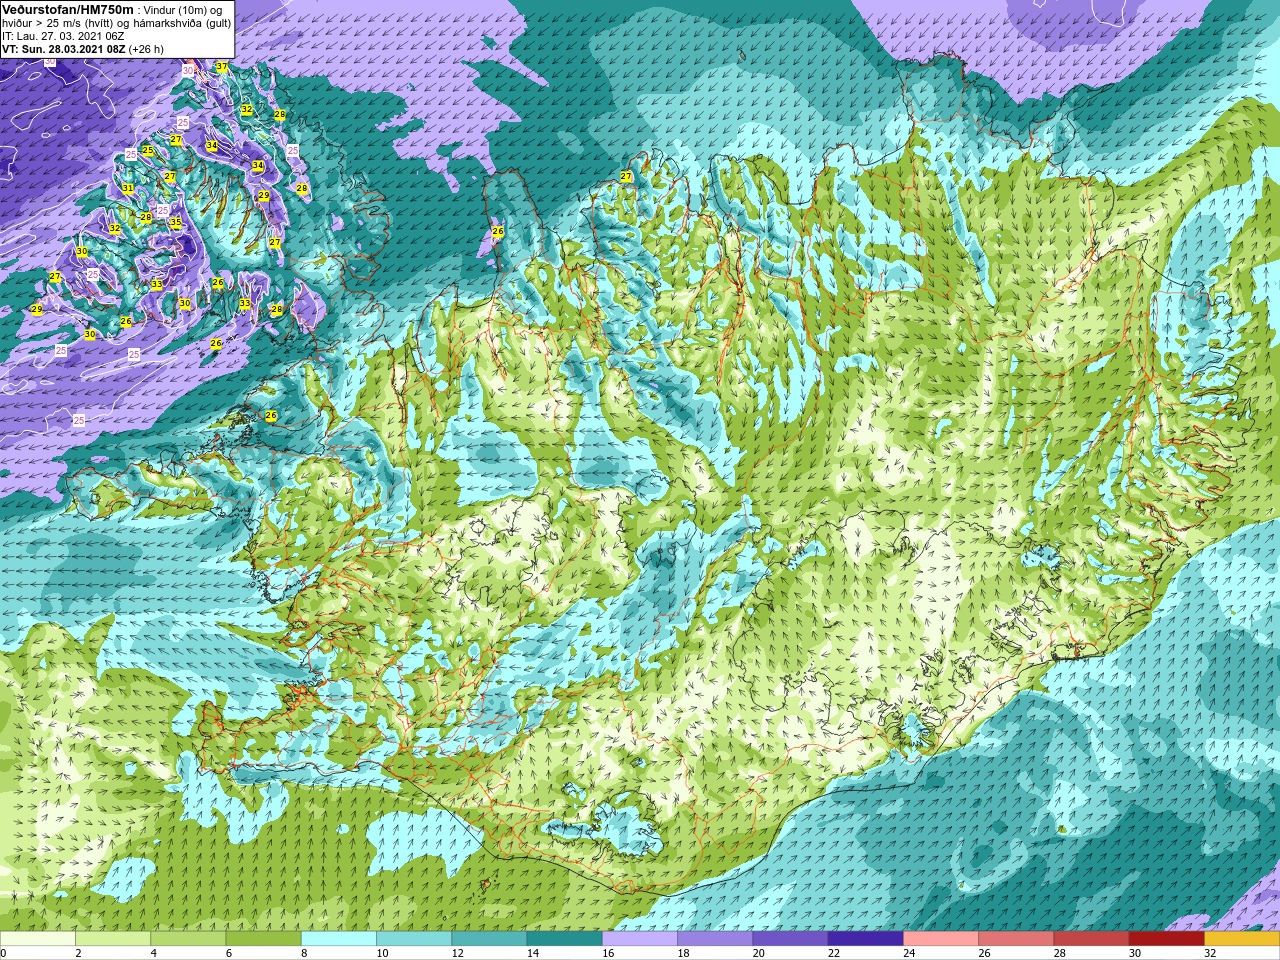Click the yellow 31 m/s gust marker
Image resolution: width=1280 pixels, height=960 pixels.
(x=128, y=188)
